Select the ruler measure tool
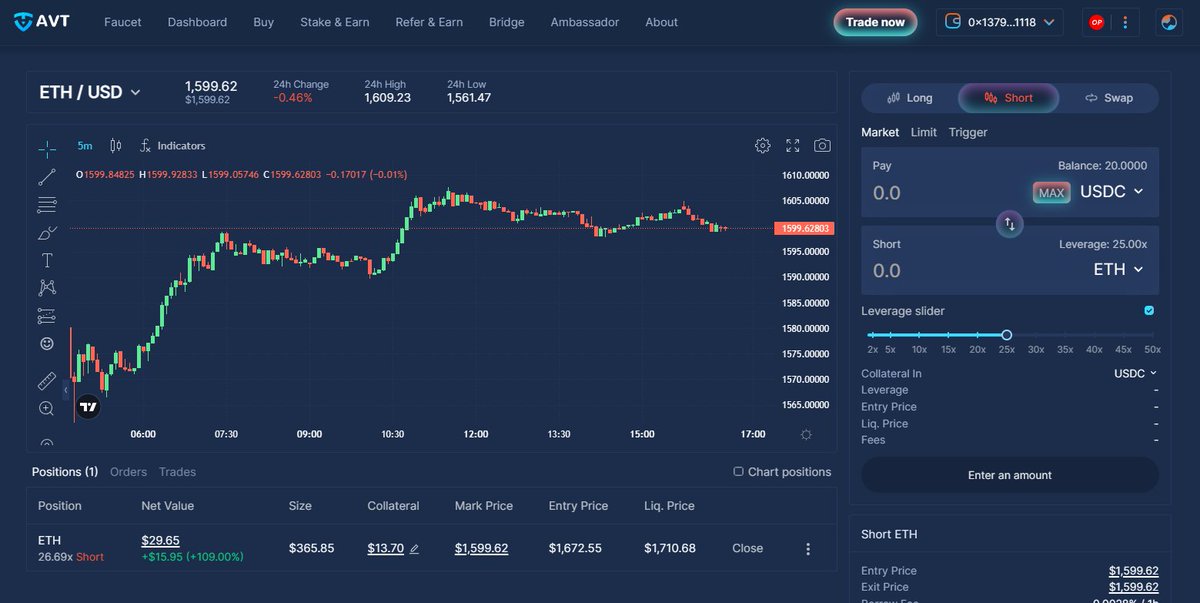The image size is (1200, 603). pos(47,381)
